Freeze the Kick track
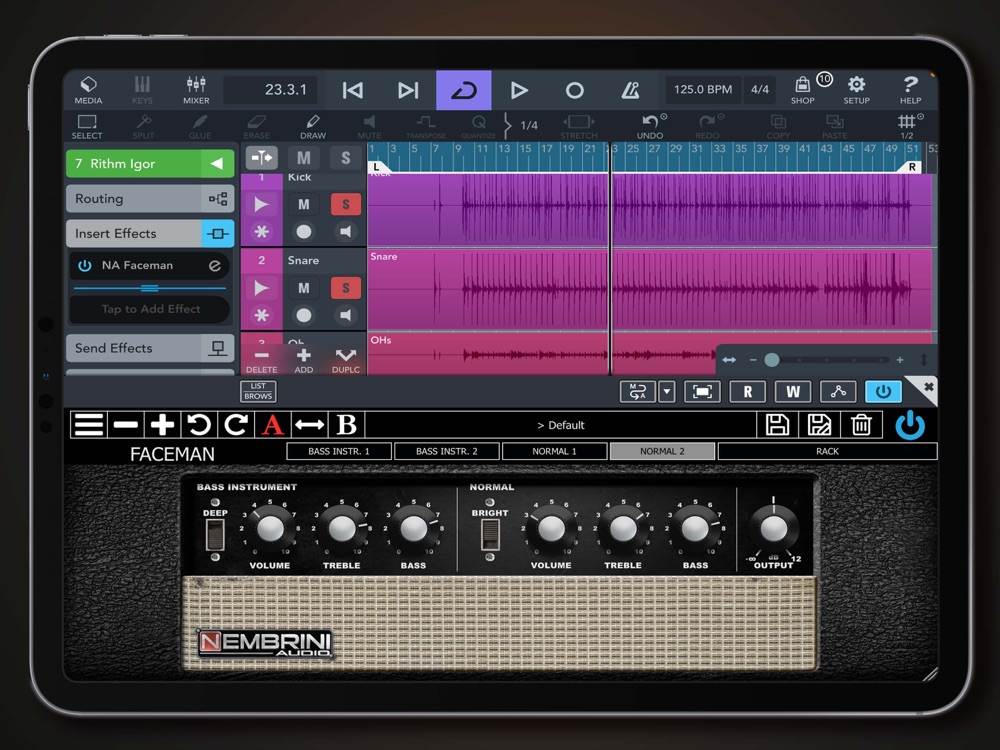 [x=261, y=232]
